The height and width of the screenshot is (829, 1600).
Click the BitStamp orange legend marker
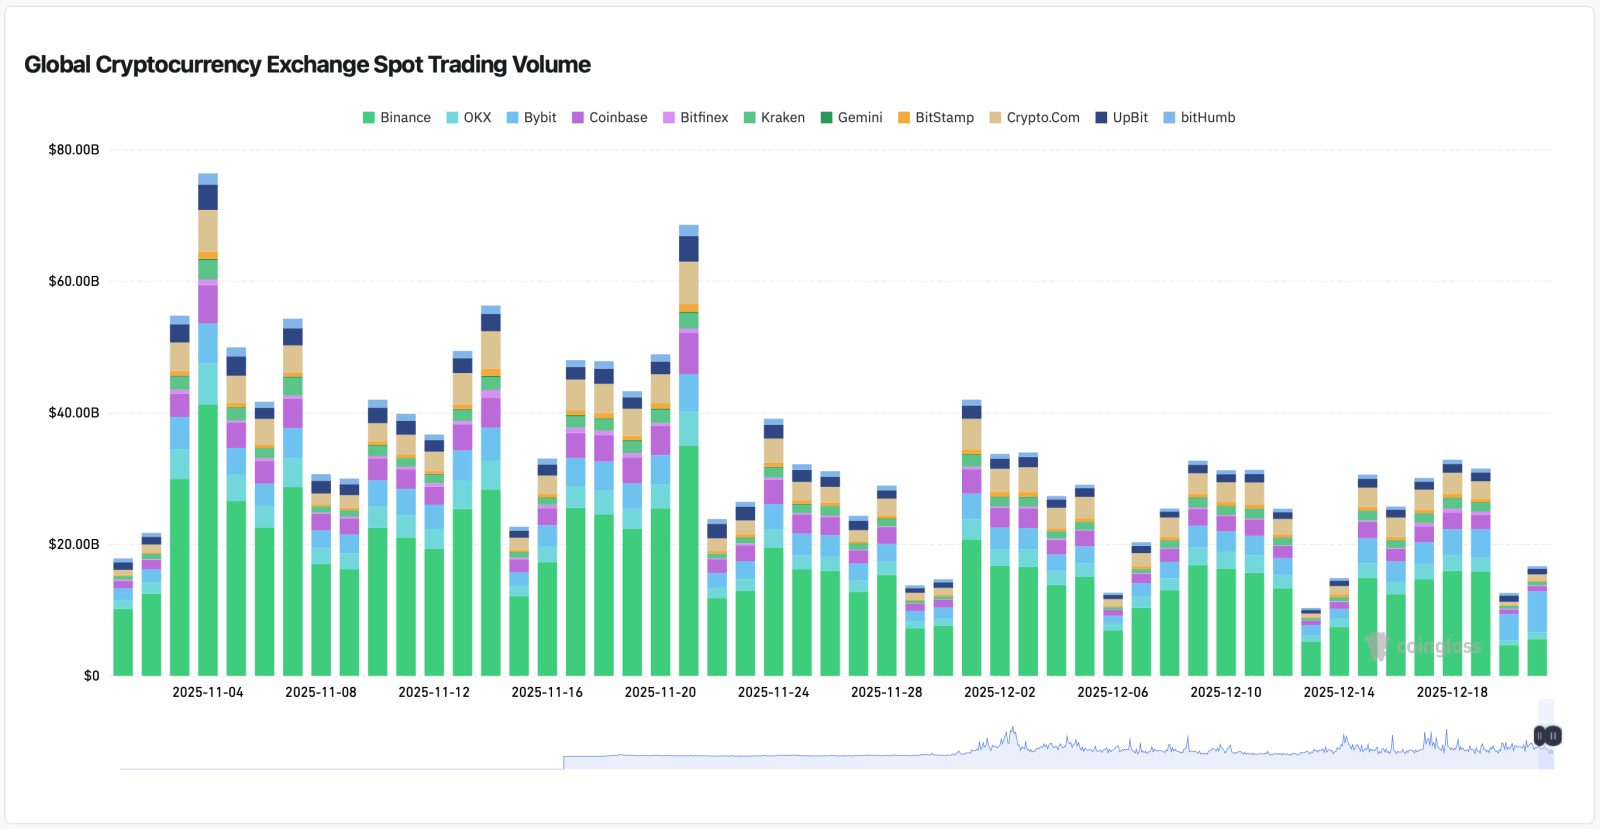tap(904, 118)
